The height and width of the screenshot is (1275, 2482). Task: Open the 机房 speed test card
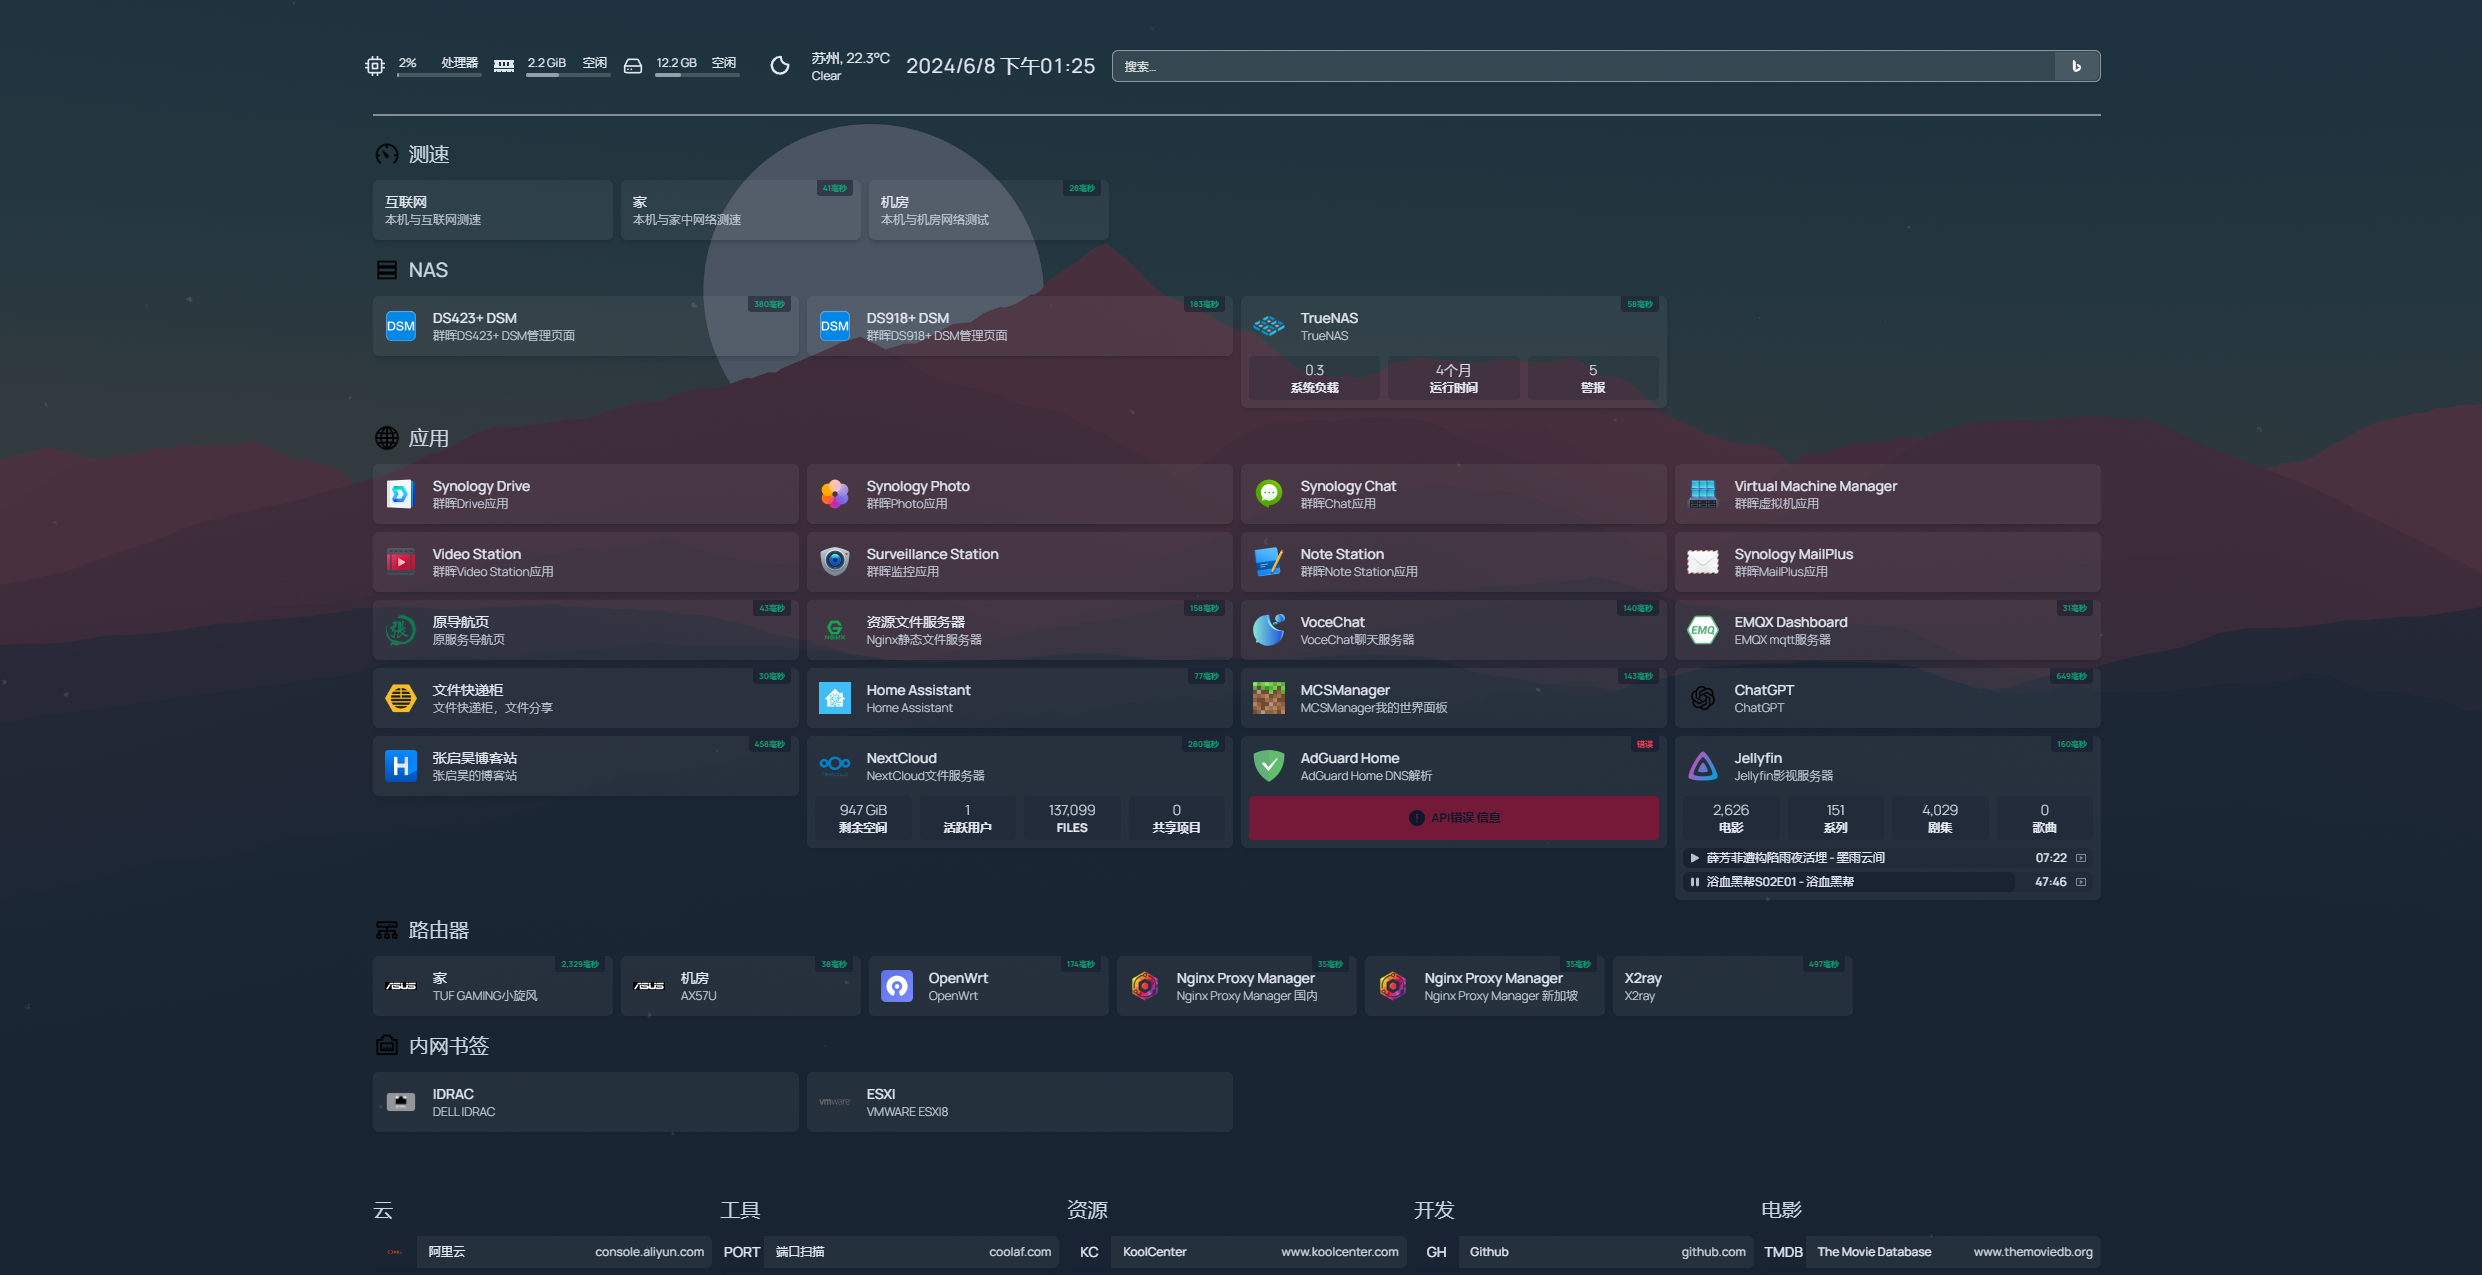pos(989,210)
